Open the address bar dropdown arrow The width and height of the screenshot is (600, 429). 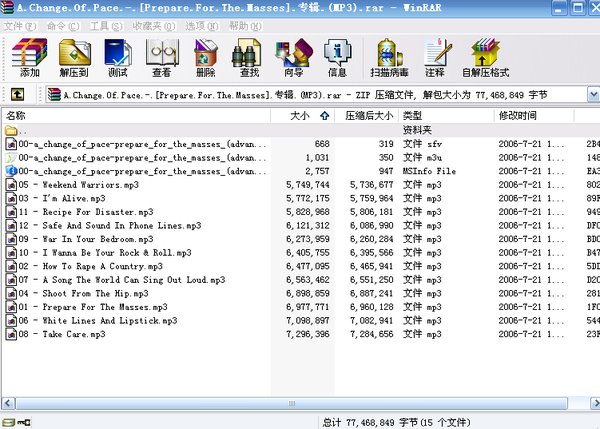[593, 95]
